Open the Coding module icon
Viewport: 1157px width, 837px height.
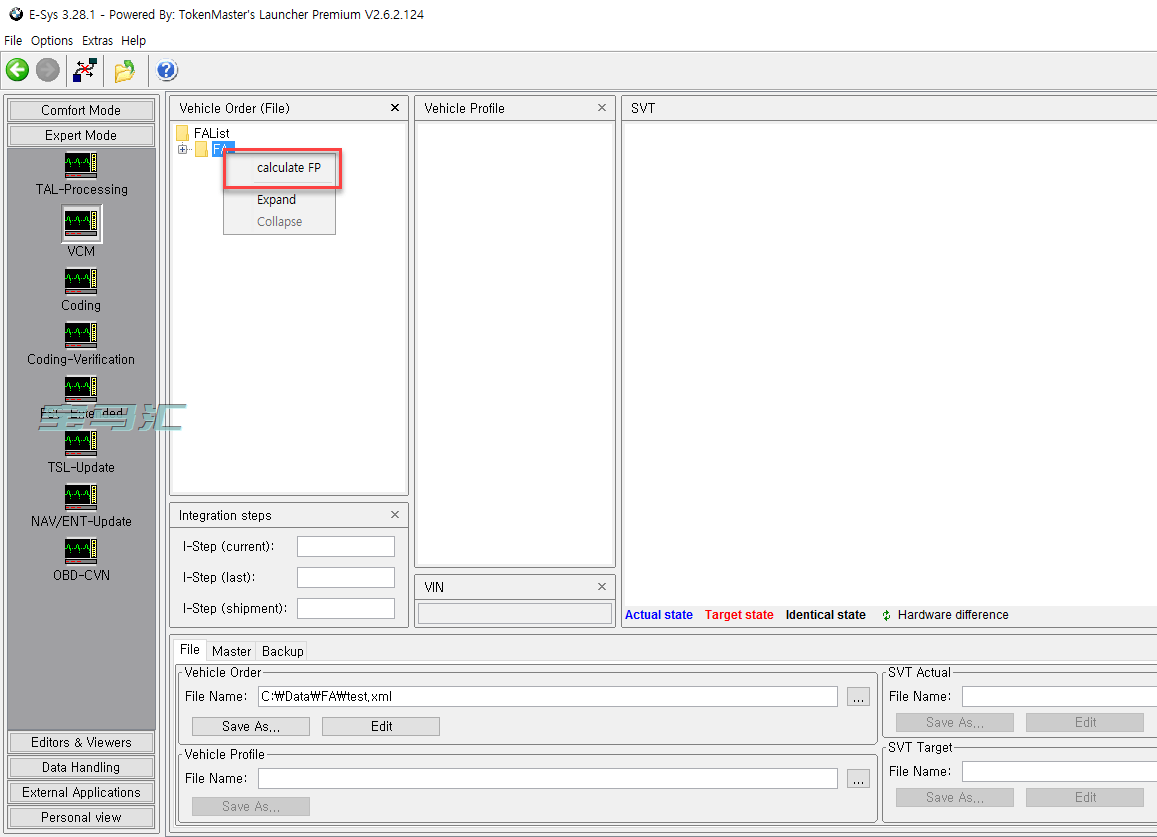[80, 280]
